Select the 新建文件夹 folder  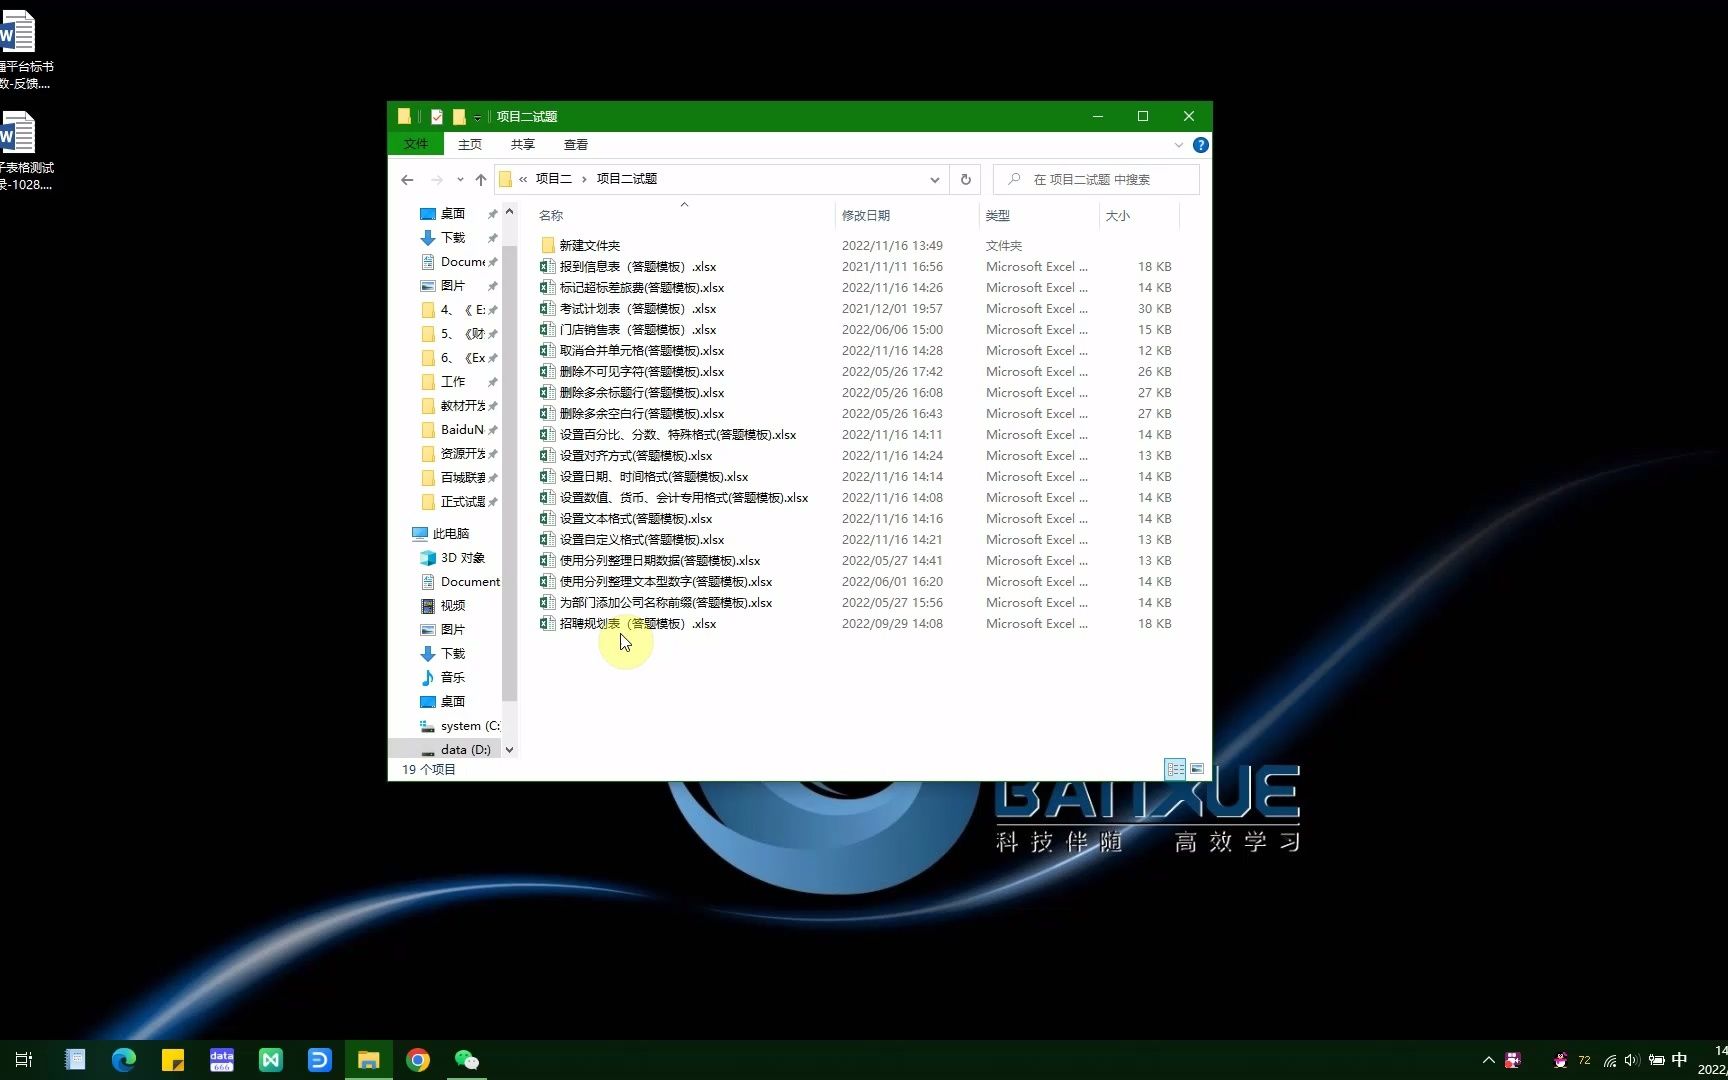click(590, 246)
